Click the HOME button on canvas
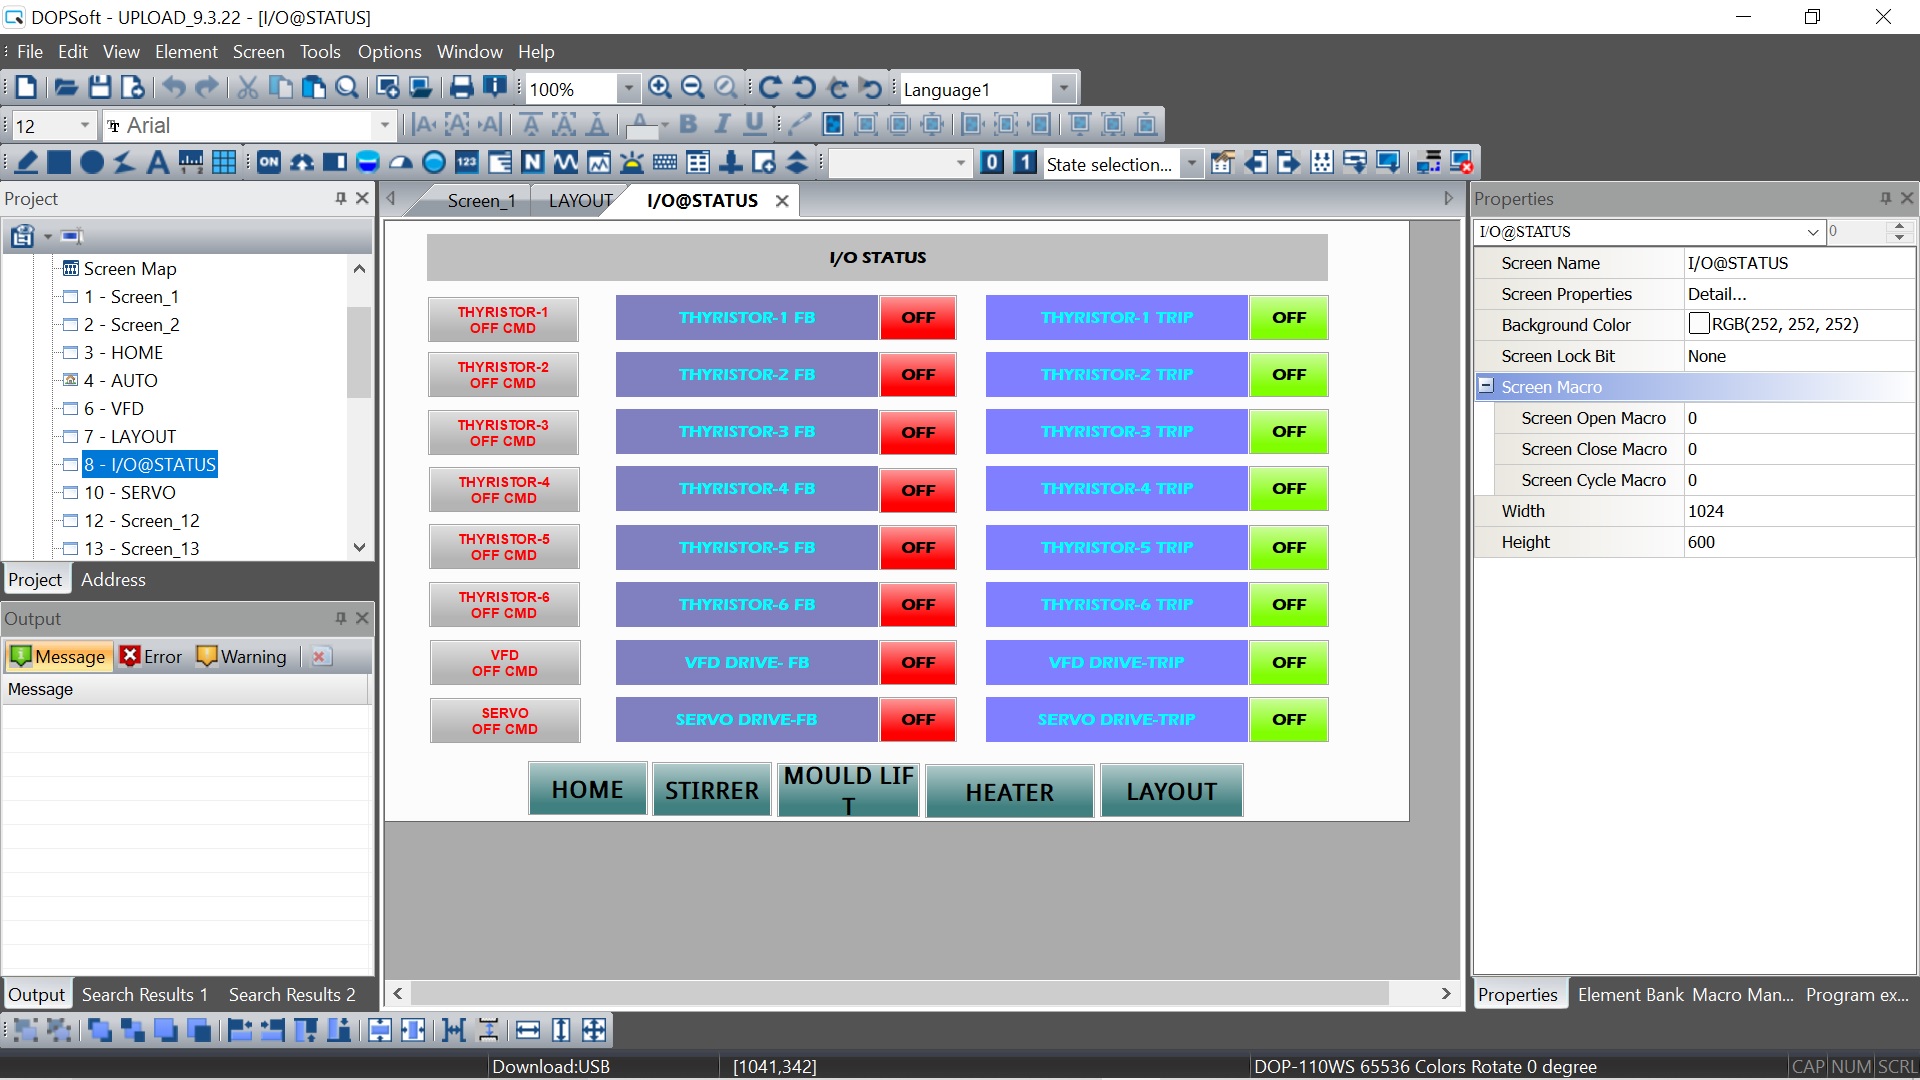The image size is (1920, 1080). pyautogui.click(x=587, y=790)
